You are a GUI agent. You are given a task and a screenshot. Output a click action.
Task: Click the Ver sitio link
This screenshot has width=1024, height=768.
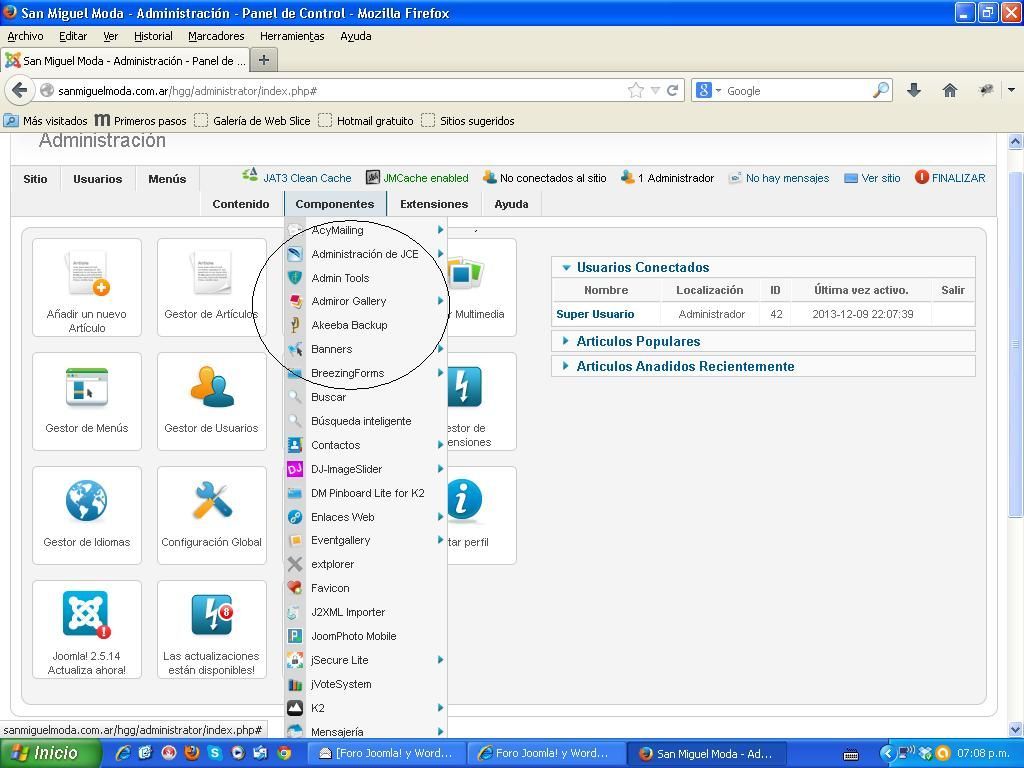pyautogui.click(x=881, y=178)
